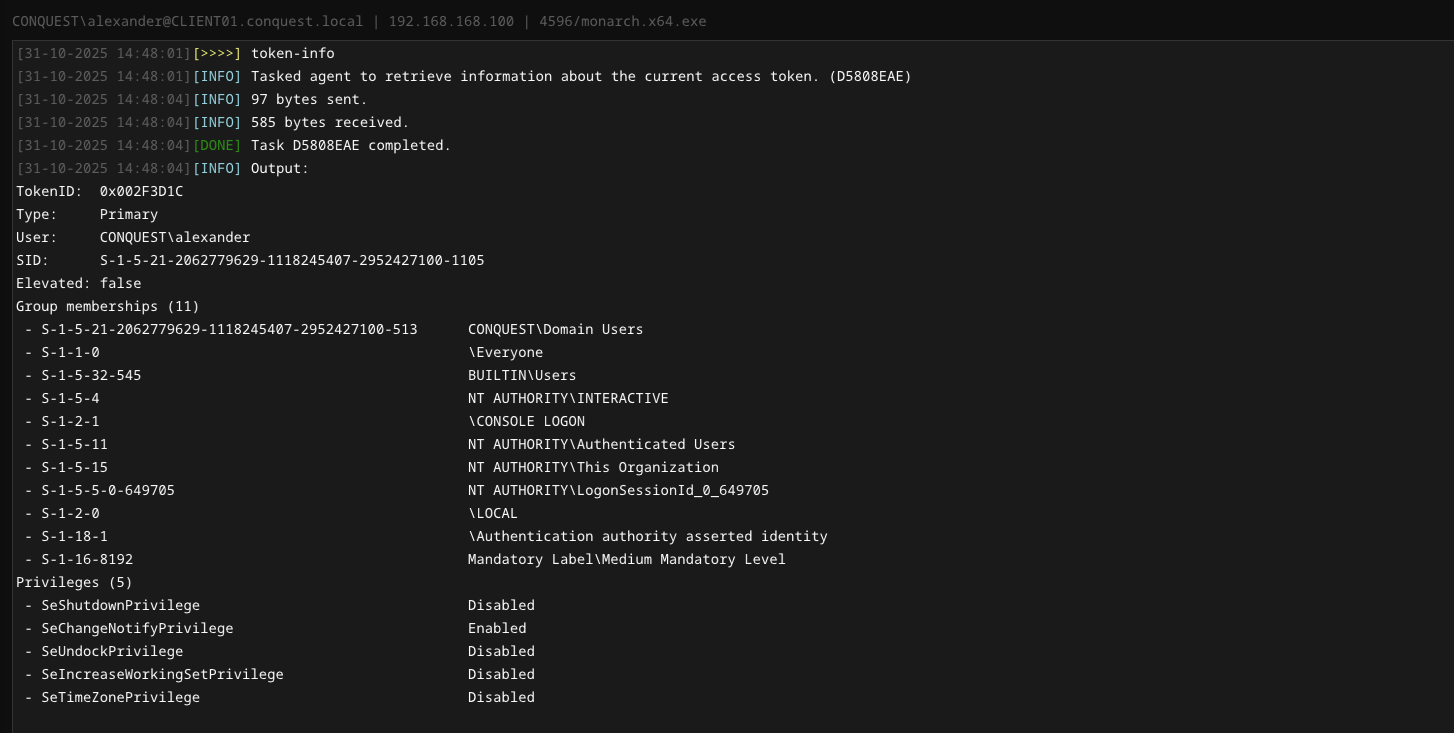Click the agent header title text

[359, 21]
